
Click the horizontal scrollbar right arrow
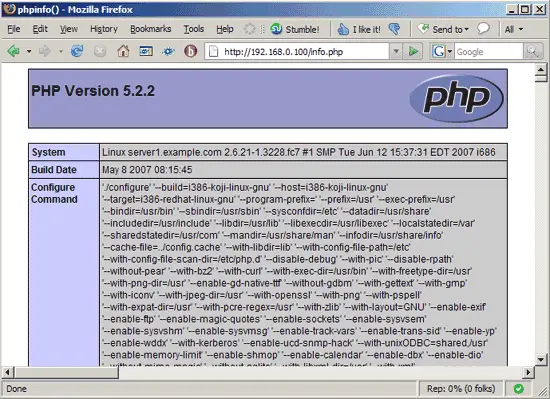pyautogui.click(x=528, y=372)
